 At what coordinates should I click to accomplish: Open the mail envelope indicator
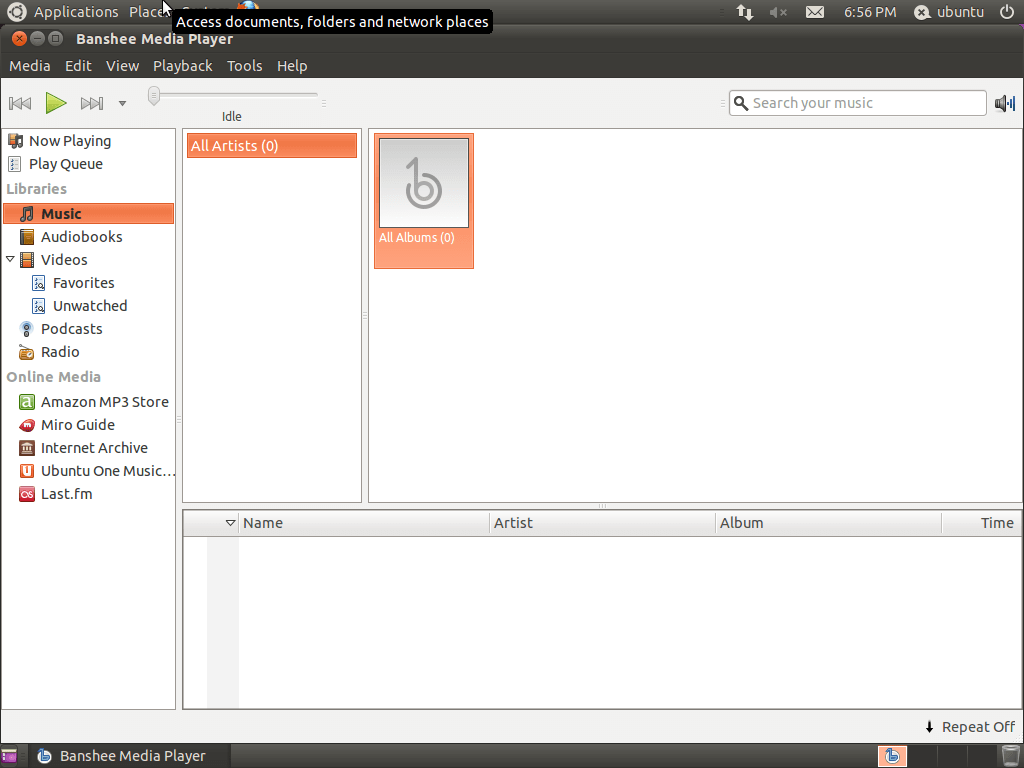[815, 12]
